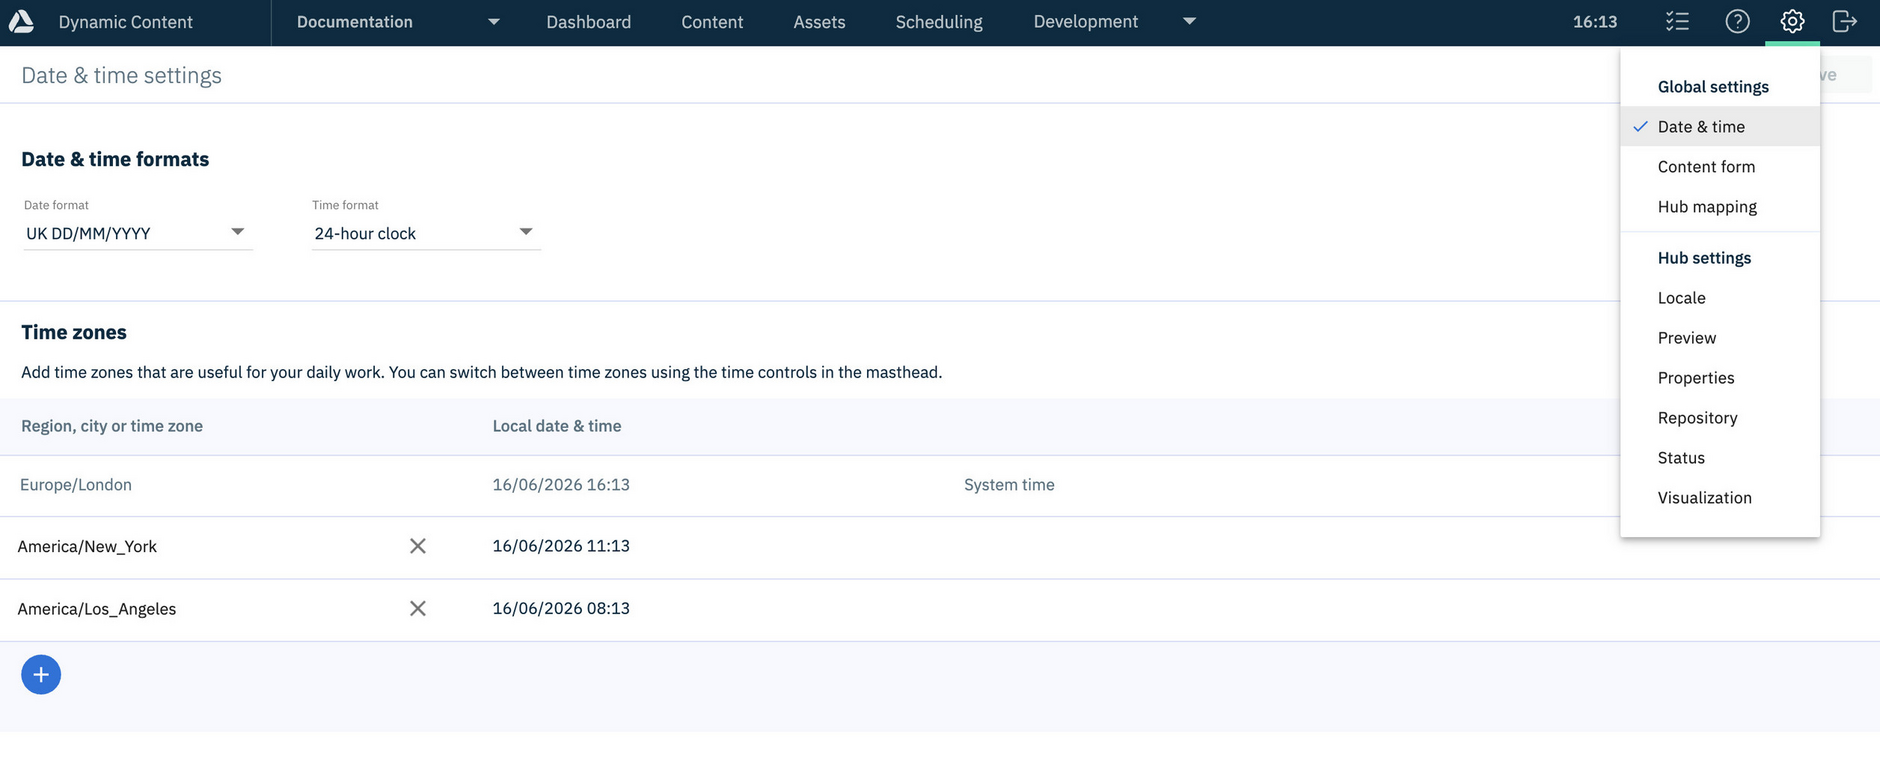Screen dimensions: 1880x767
Task: Select Visualization in Hub settings
Action: click(x=1720, y=498)
